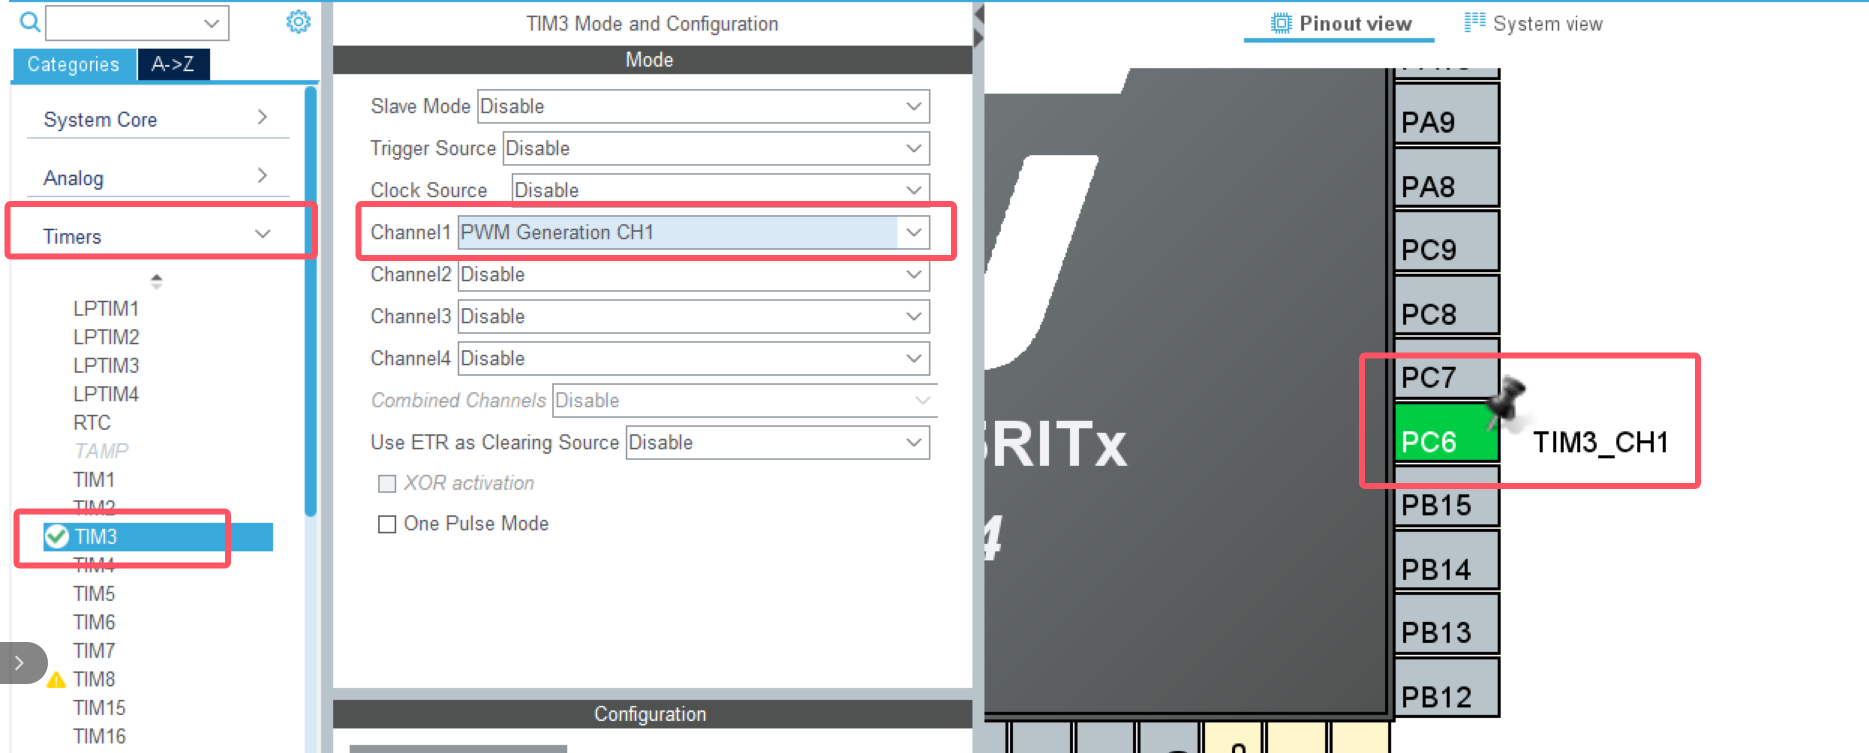1869x753 pixels.
Task: Click green pin PC6 on the chip
Action: pos(1446,432)
